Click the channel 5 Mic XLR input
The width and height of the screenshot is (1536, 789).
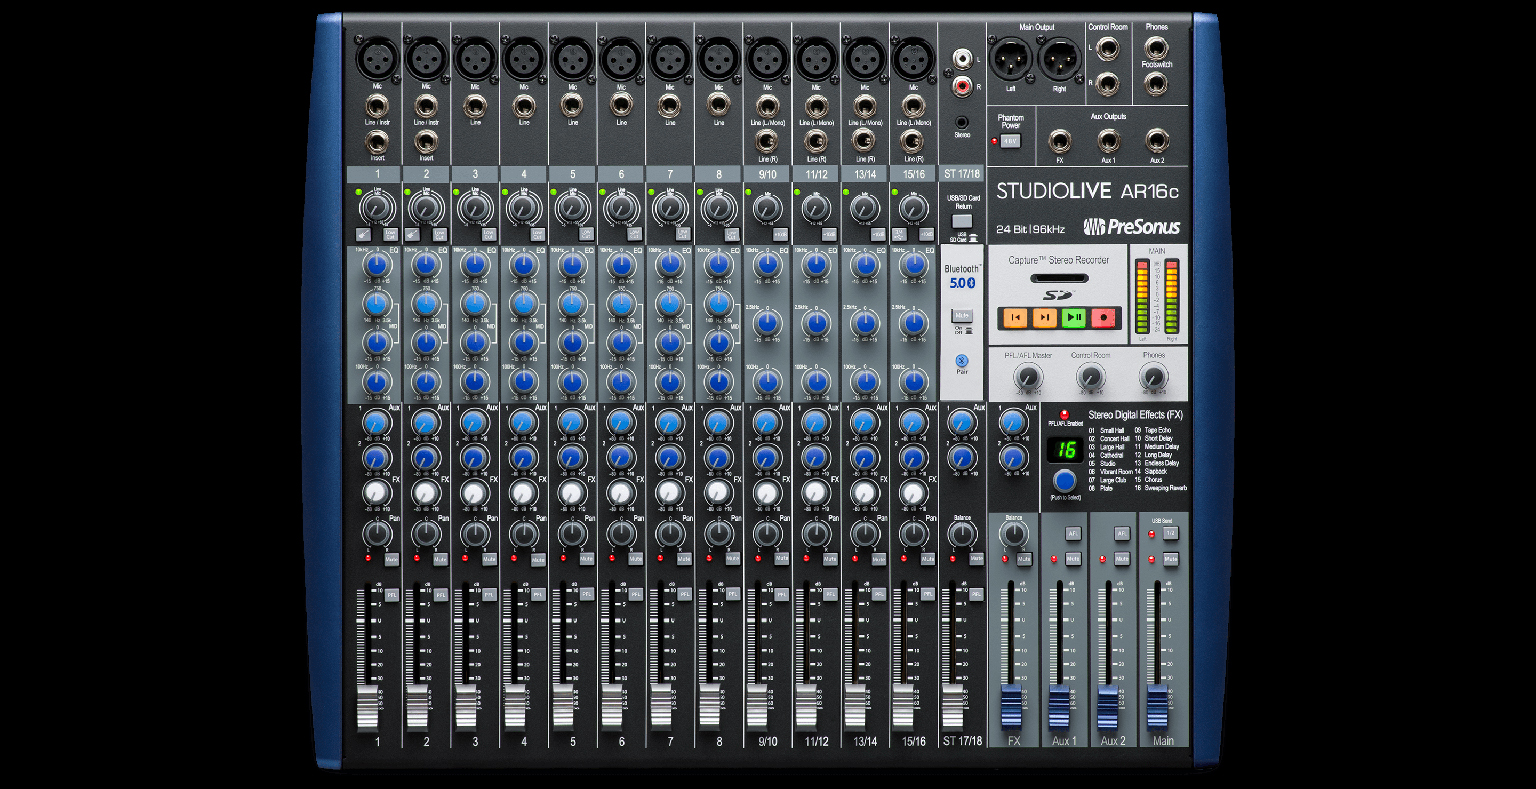[x=572, y=59]
